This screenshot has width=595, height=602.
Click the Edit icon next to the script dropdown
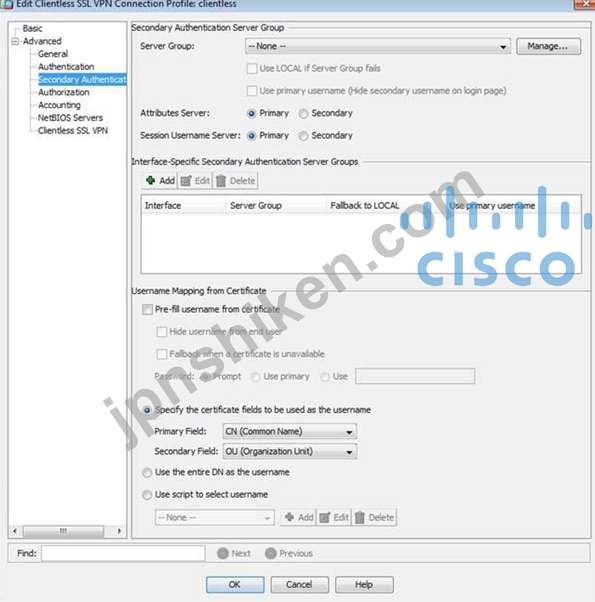pos(325,518)
